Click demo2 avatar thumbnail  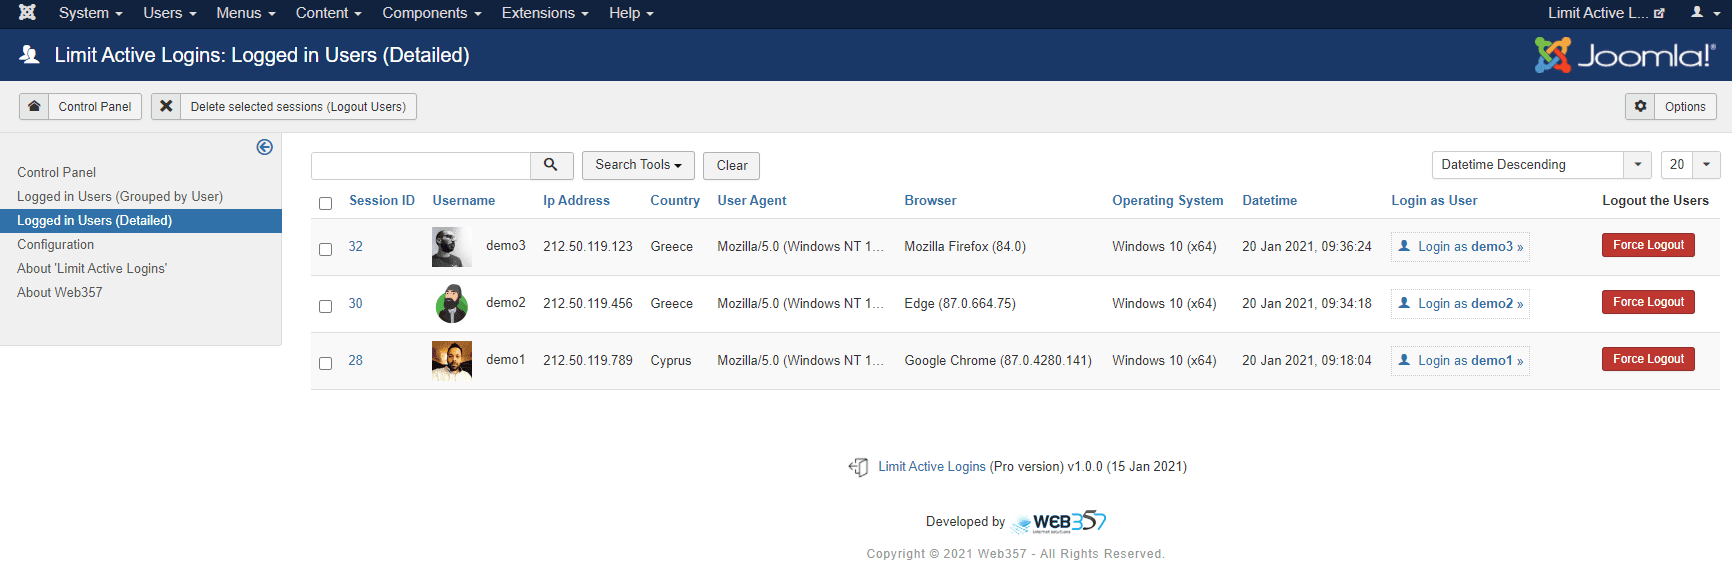[451, 304]
